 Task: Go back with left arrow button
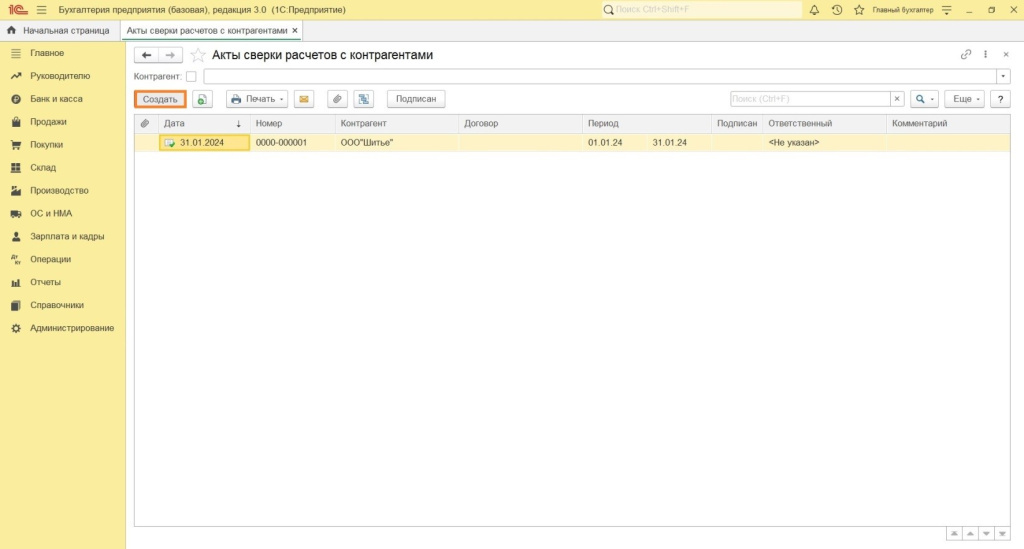point(146,55)
